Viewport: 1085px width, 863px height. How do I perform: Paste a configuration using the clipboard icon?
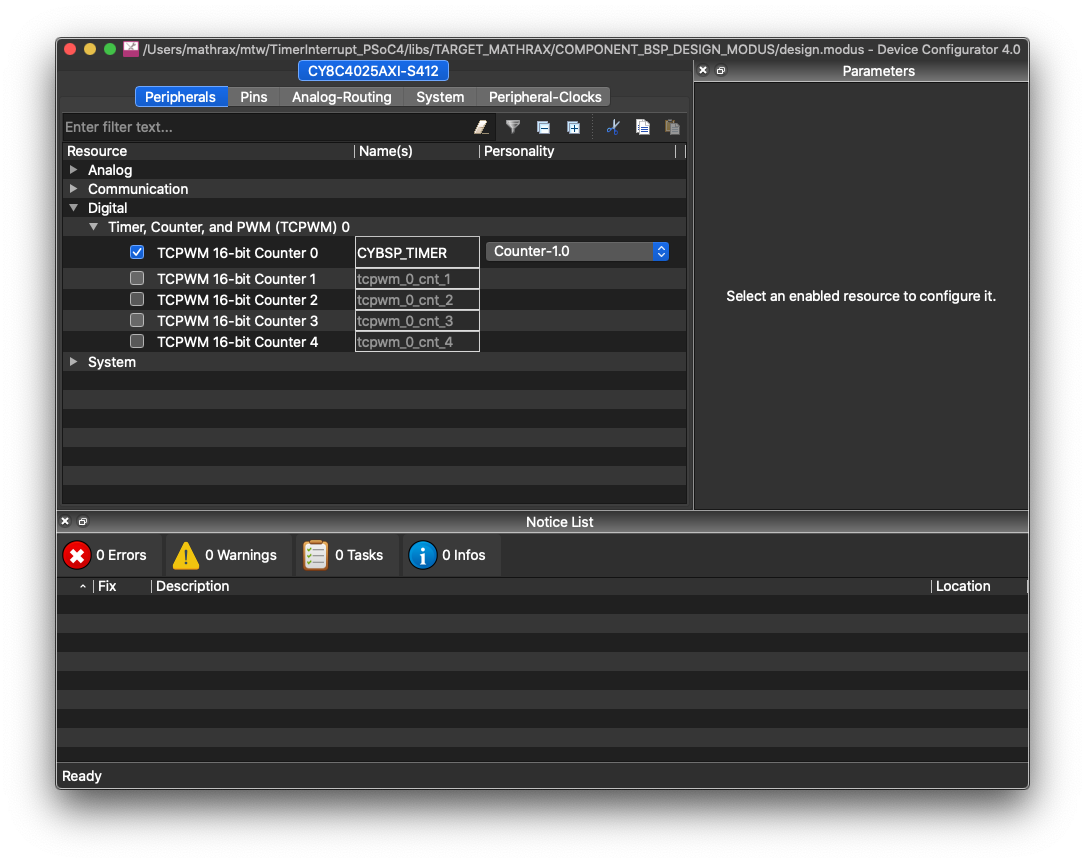tap(672, 127)
